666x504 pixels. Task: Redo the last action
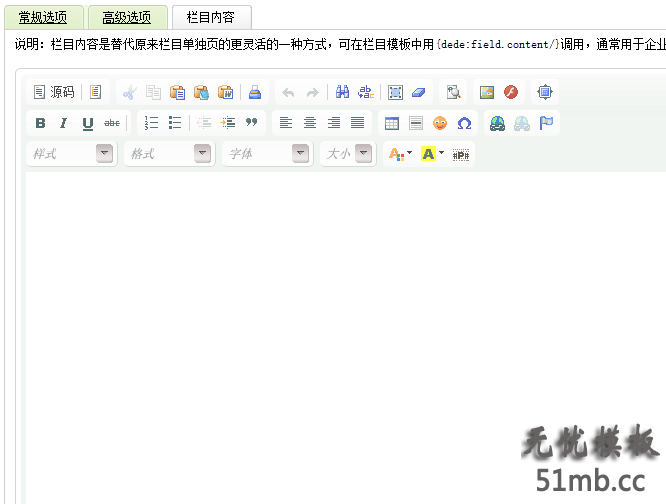click(x=313, y=92)
